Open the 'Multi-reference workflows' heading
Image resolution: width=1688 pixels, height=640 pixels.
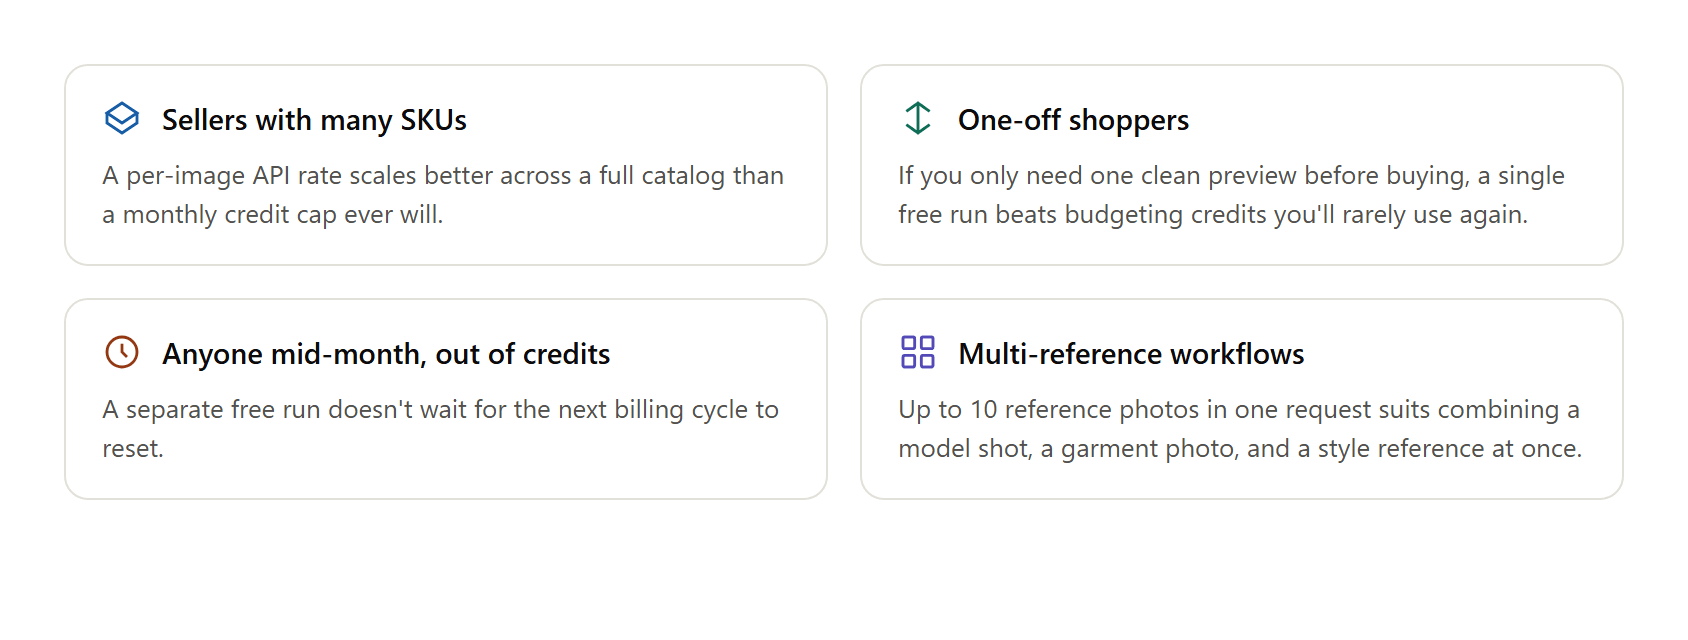1131,354
